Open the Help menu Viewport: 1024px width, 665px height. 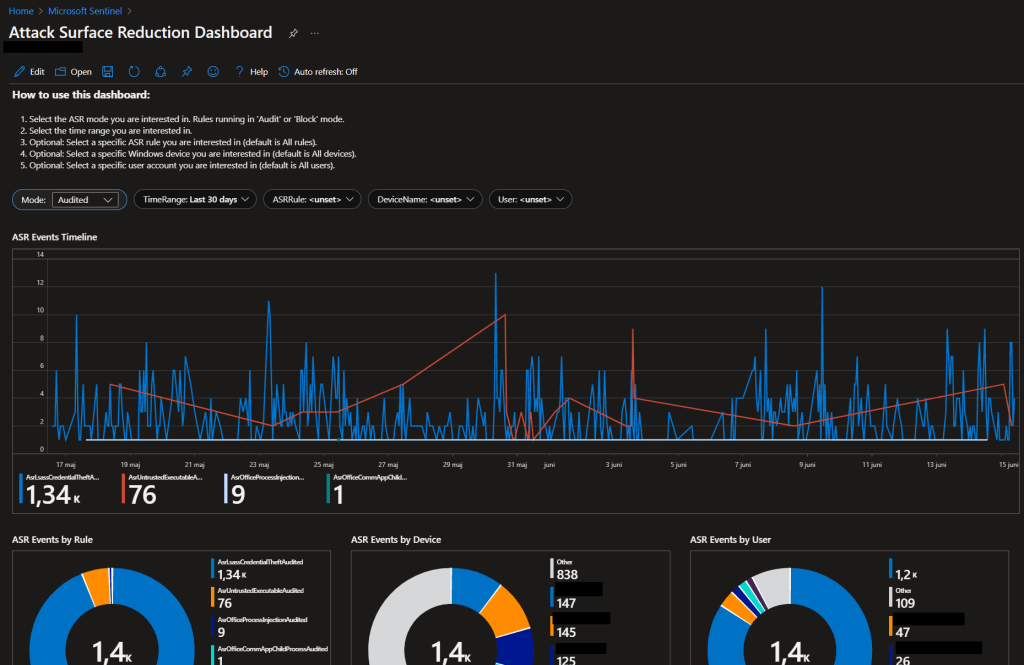tap(251, 72)
